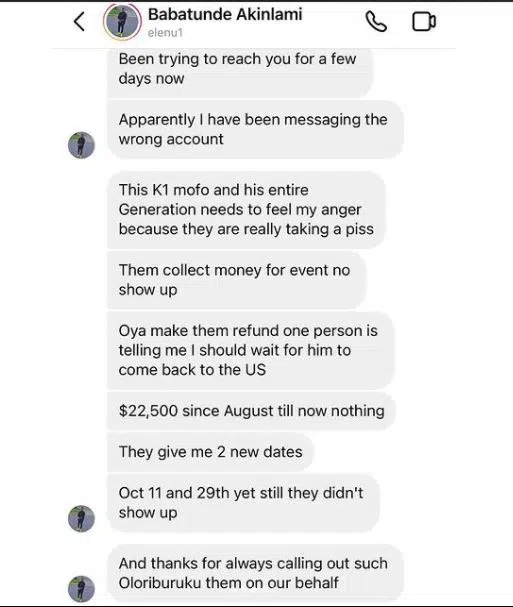Tap "Generation needs to feel my anger" line
Image resolution: width=513 pixels, height=607 pixels.
pos(240,210)
